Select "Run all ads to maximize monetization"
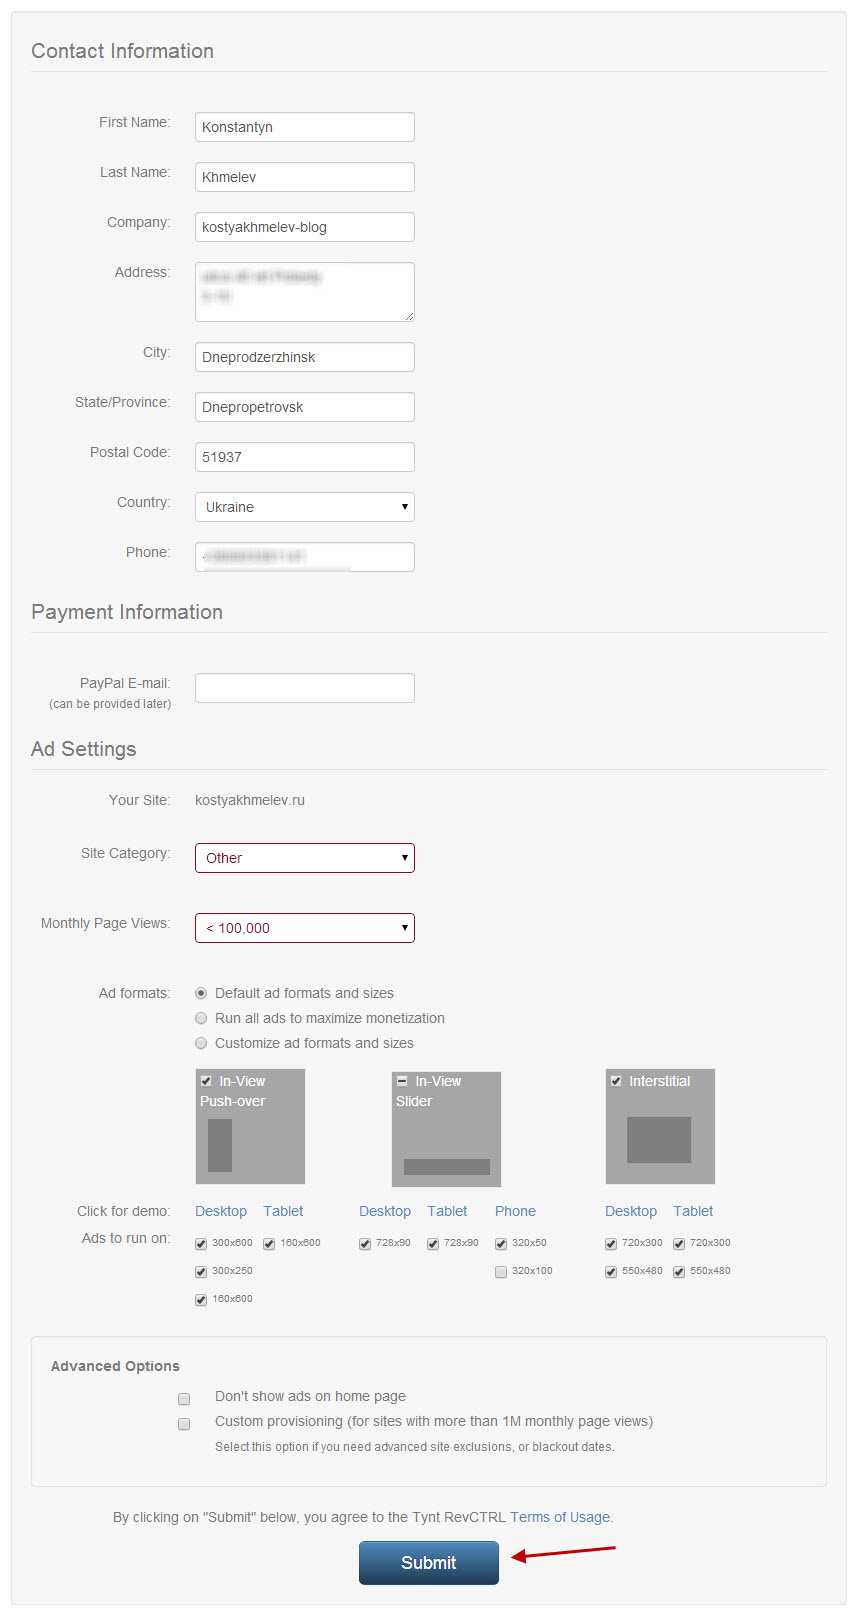The image size is (861, 1611). pyautogui.click(x=201, y=1018)
